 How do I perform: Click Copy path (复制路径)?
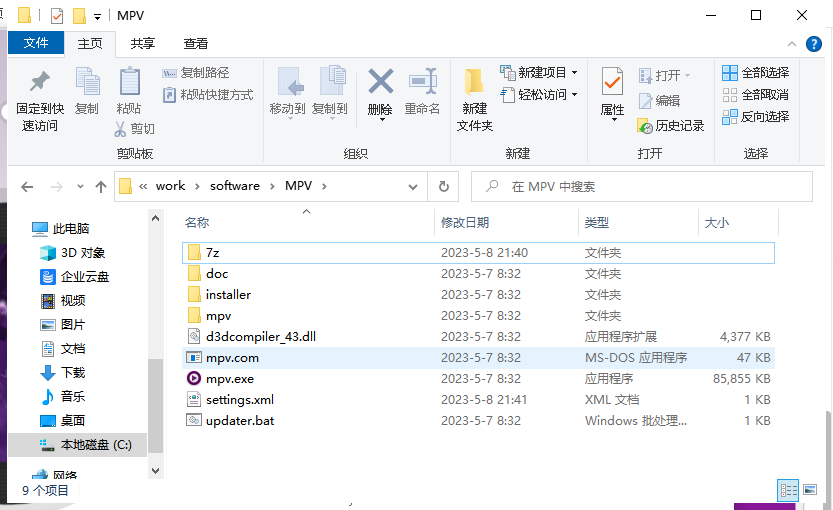coord(196,73)
